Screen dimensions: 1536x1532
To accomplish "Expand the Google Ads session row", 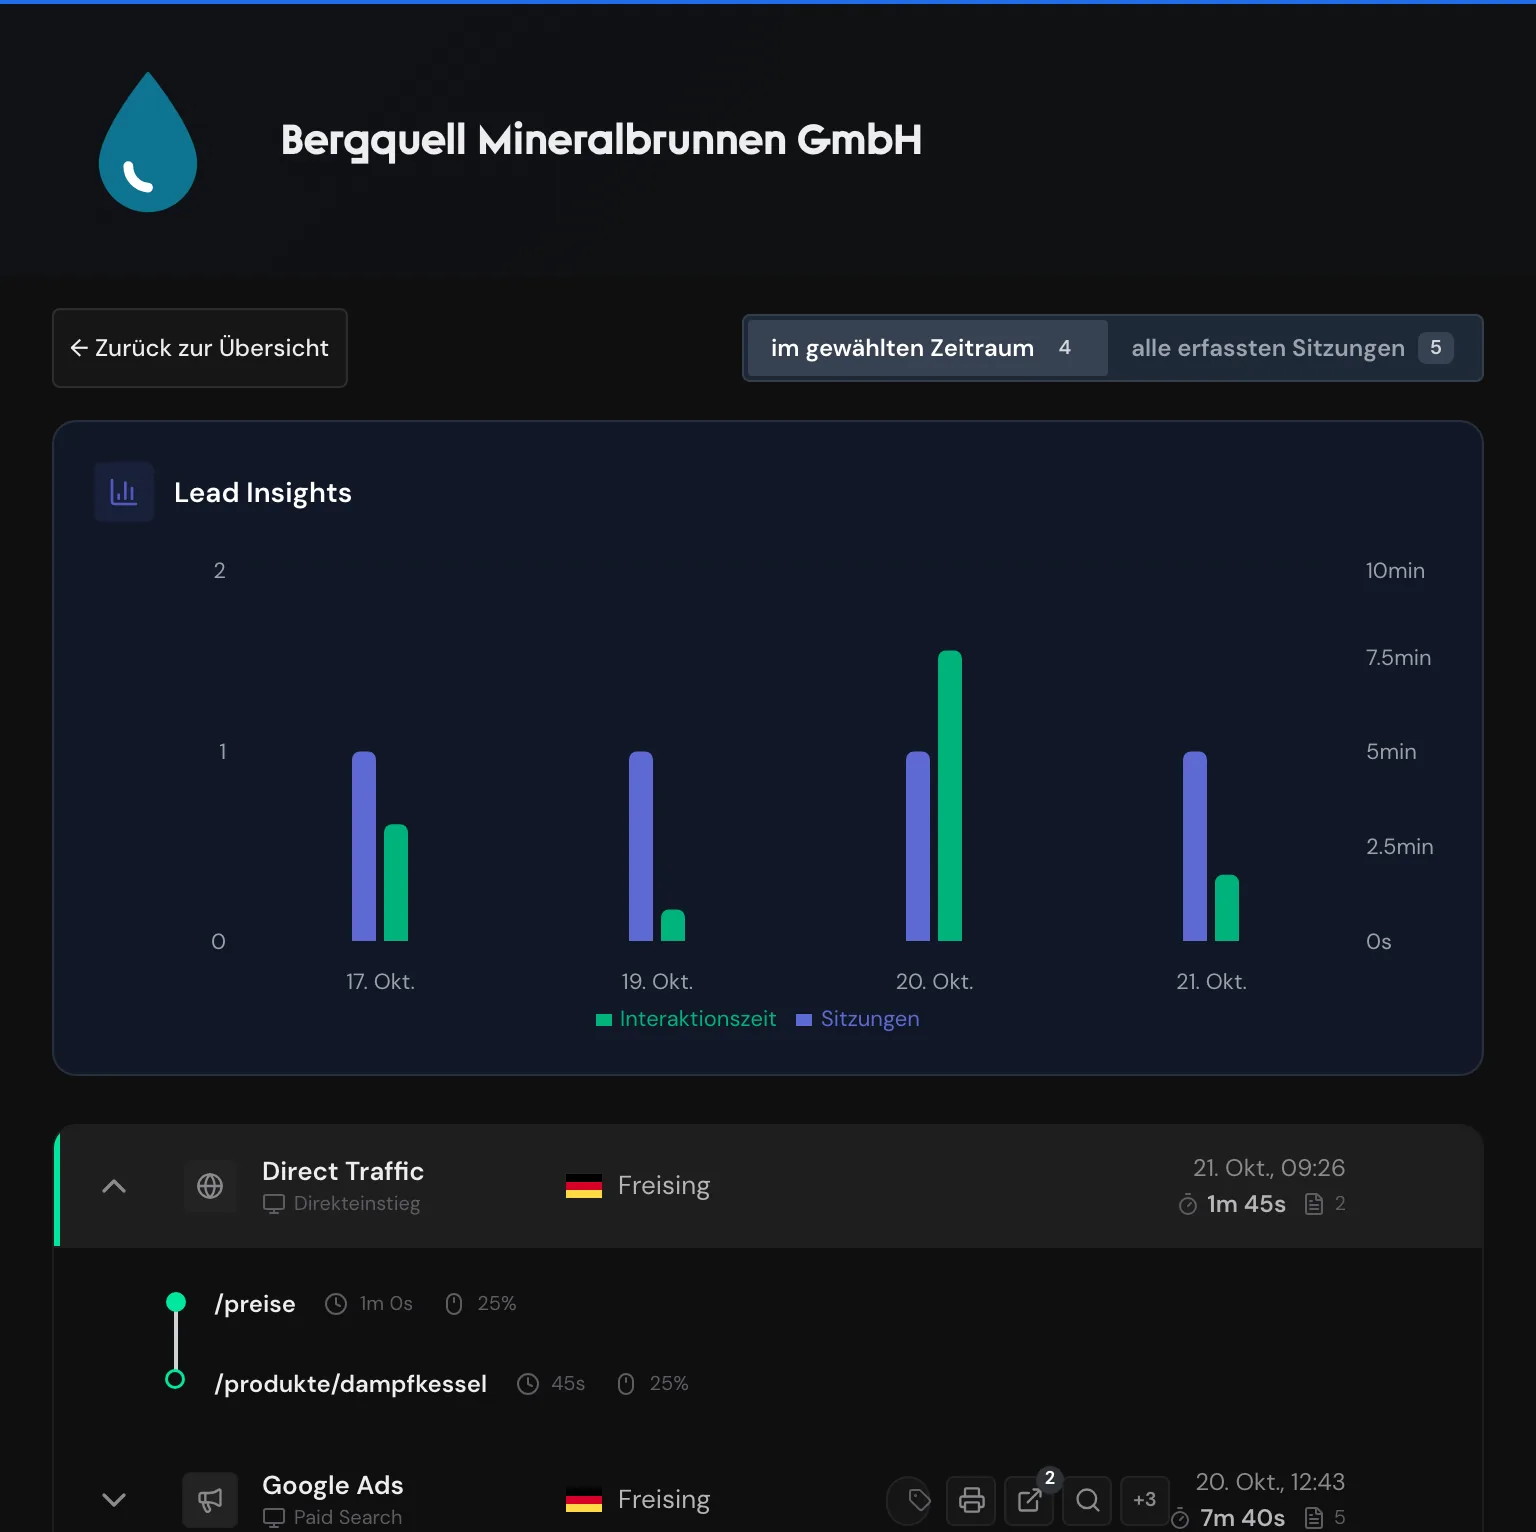I will (114, 1499).
